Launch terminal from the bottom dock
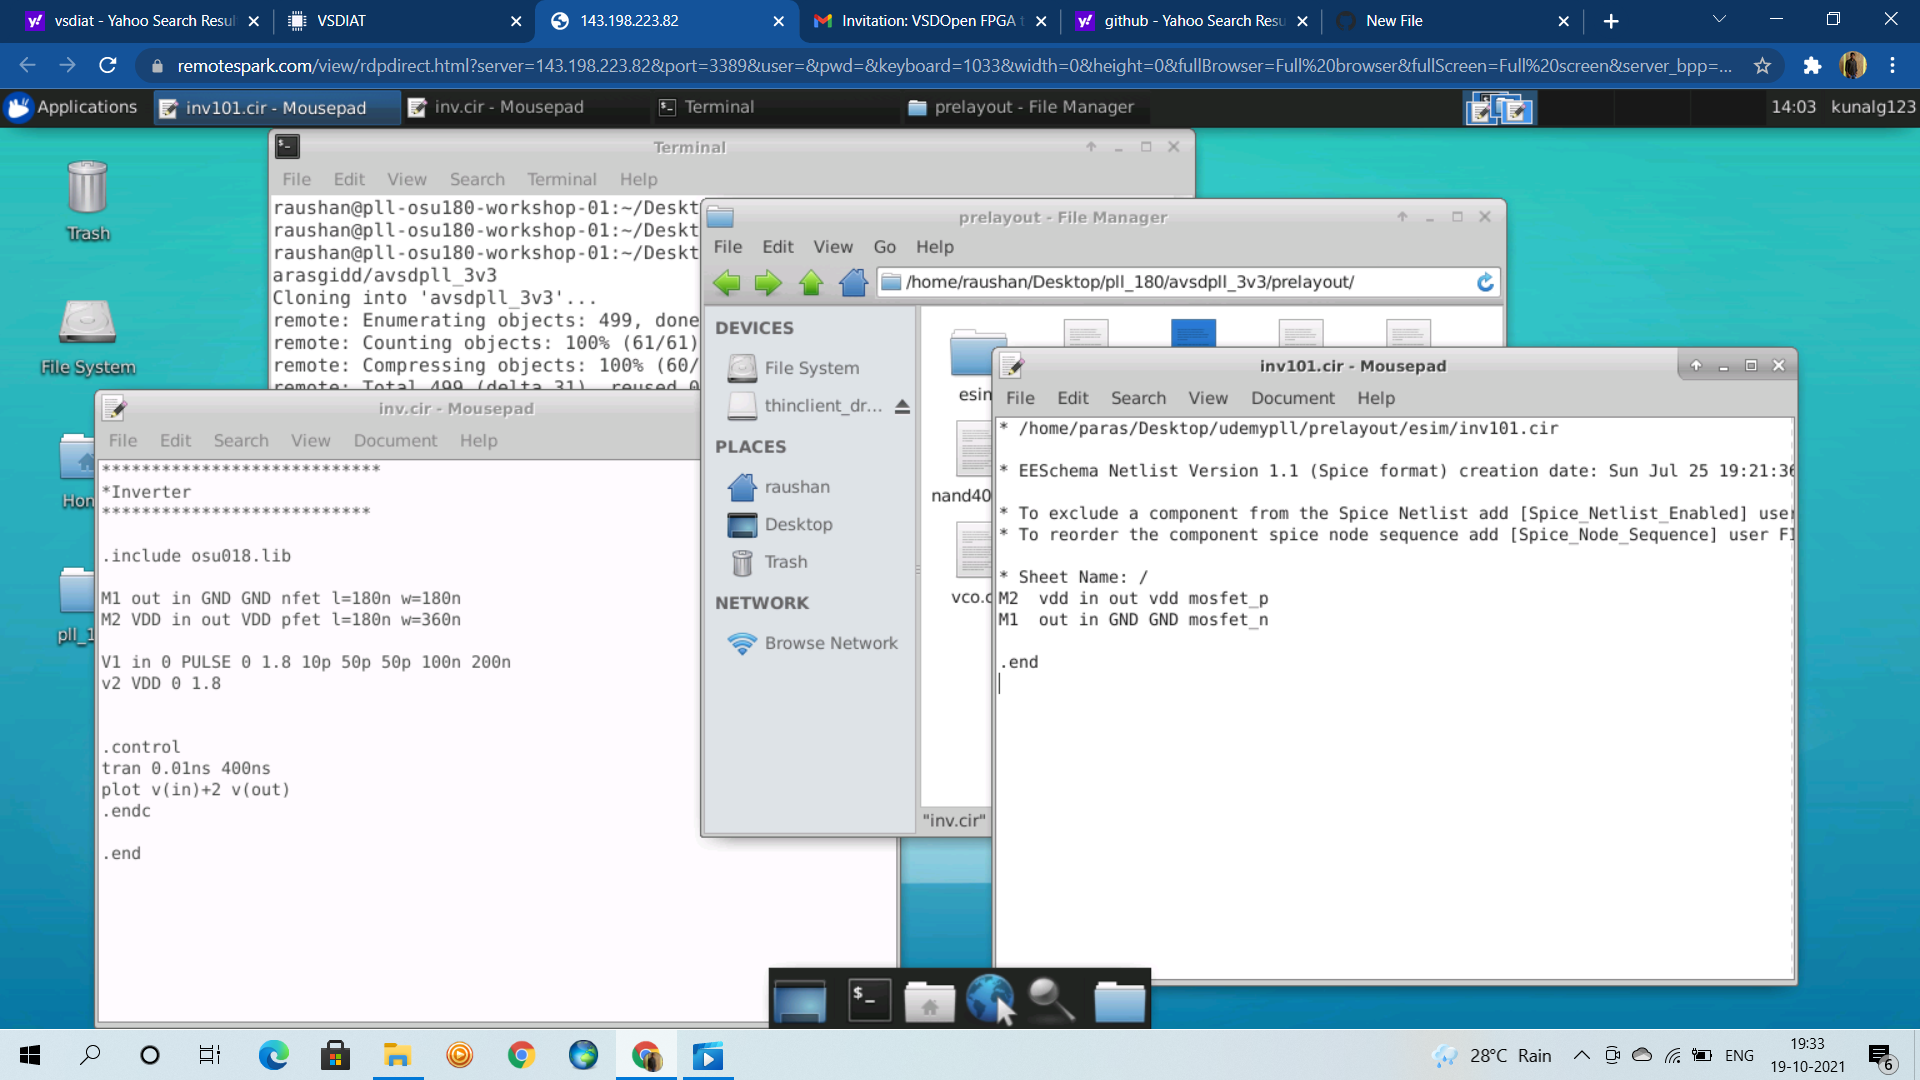This screenshot has height=1080, width=1920. pos(869,999)
